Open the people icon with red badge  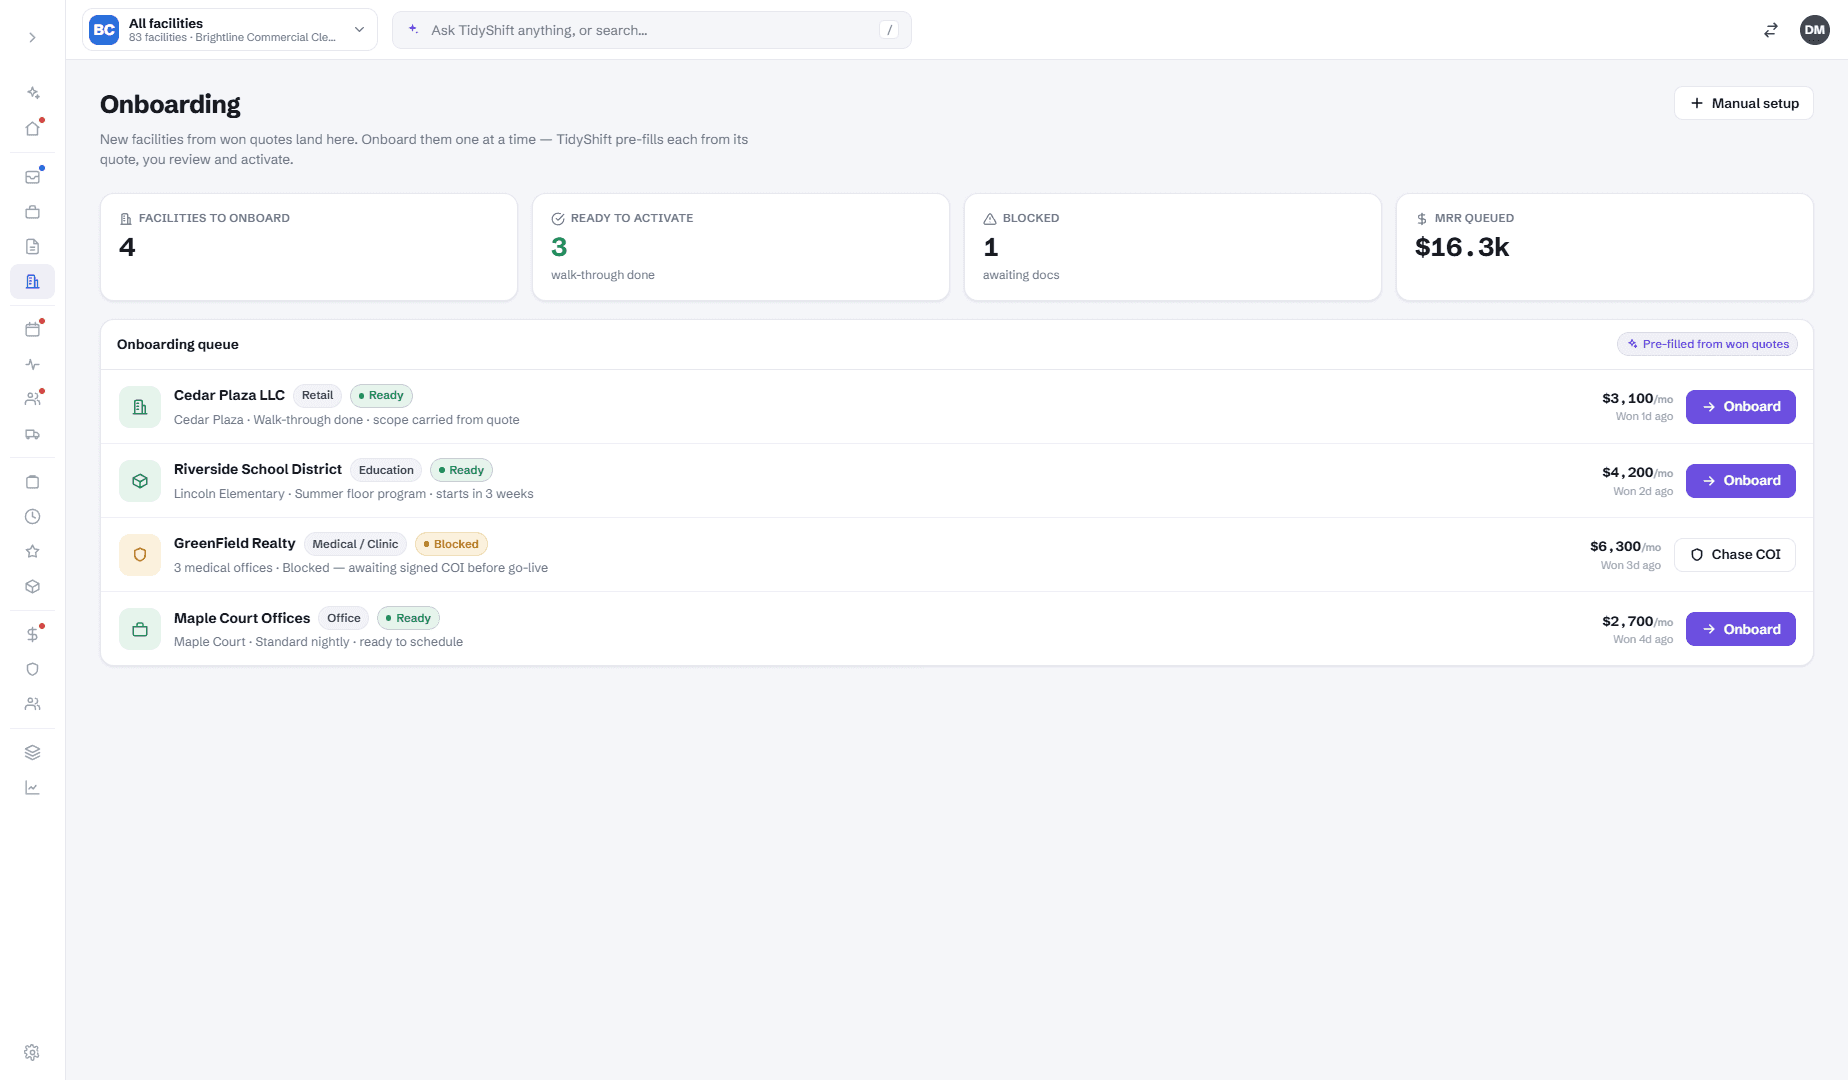(32, 399)
